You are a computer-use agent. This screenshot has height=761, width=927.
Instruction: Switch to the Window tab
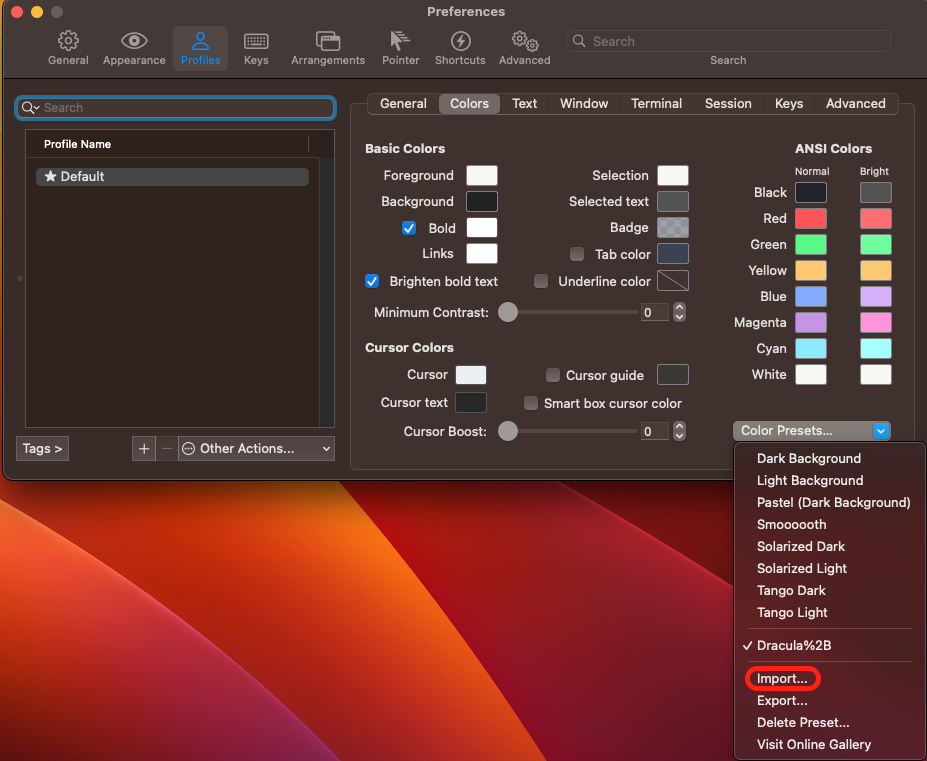pyautogui.click(x=584, y=103)
